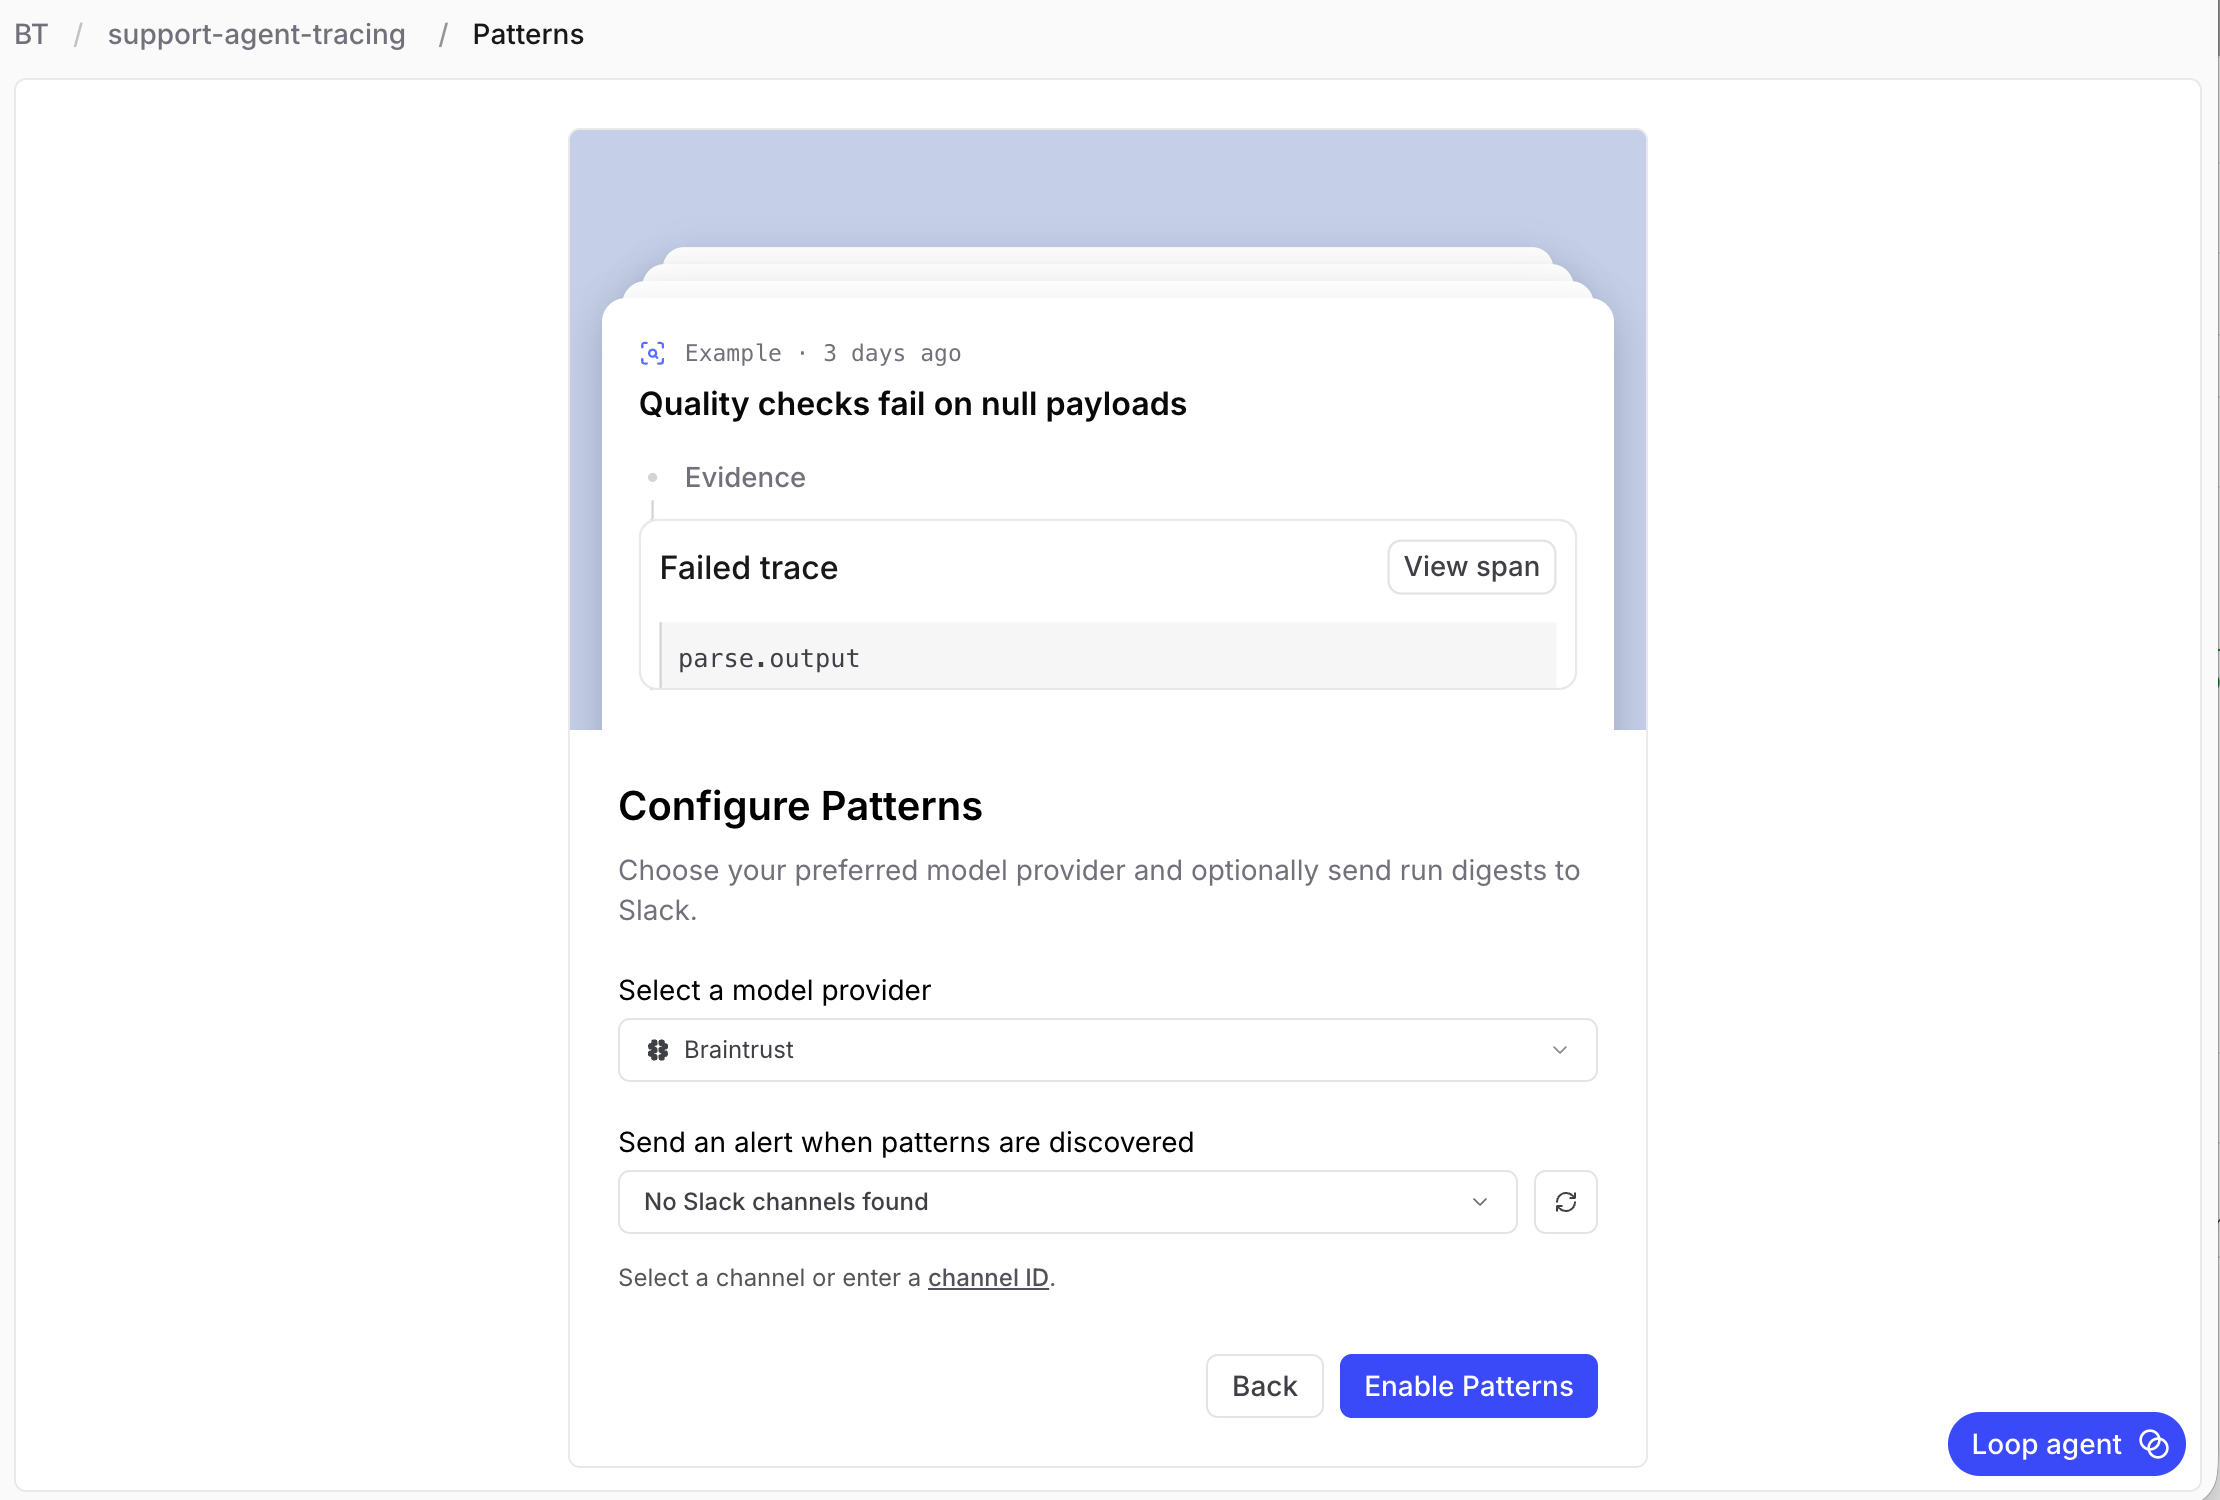Click the Braintrust logo icon in provider field
2220x1500 pixels.
coord(657,1050)
